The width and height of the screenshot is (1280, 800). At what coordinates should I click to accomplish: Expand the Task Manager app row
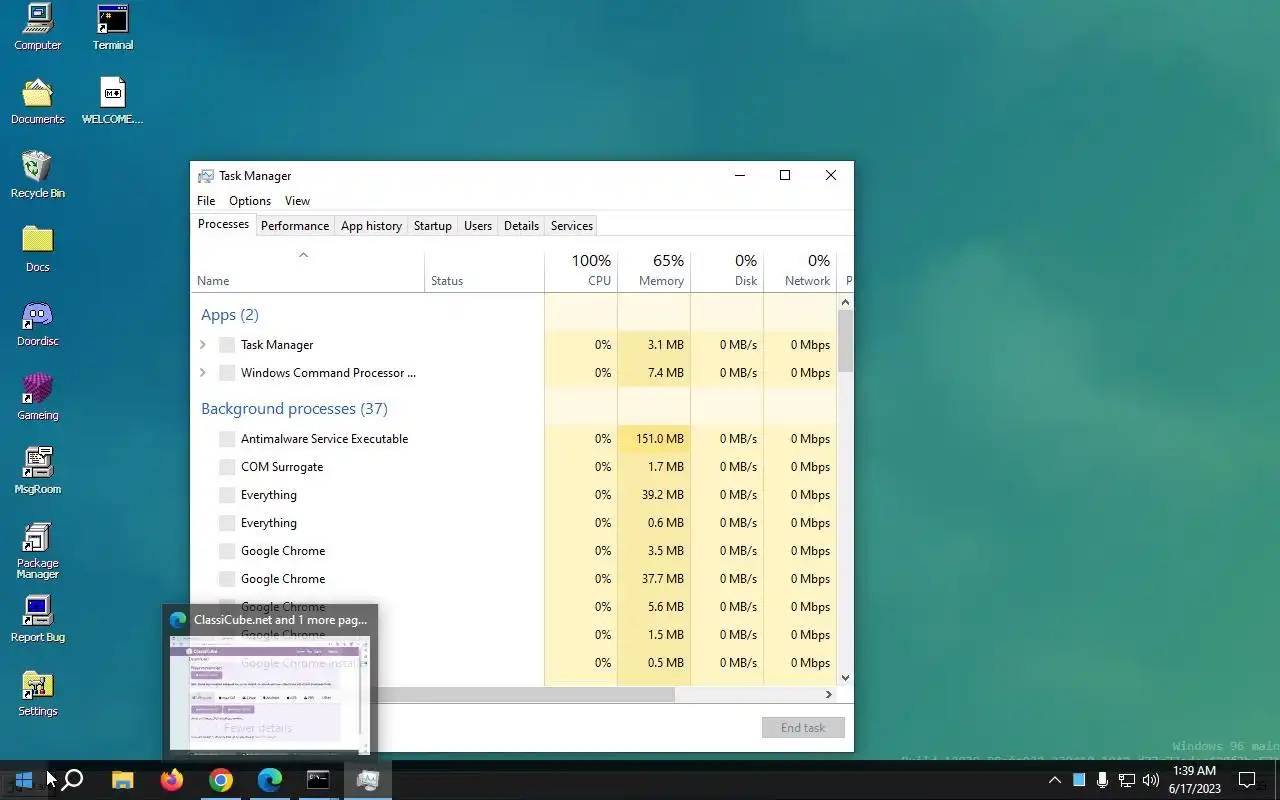tap(203, 345)
